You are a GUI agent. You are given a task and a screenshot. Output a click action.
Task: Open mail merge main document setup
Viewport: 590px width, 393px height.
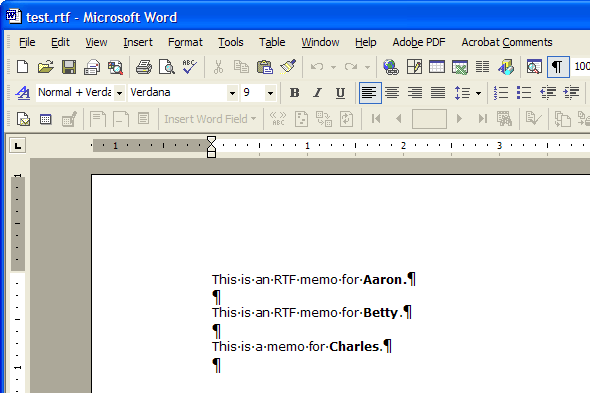[x=23, y=119]
